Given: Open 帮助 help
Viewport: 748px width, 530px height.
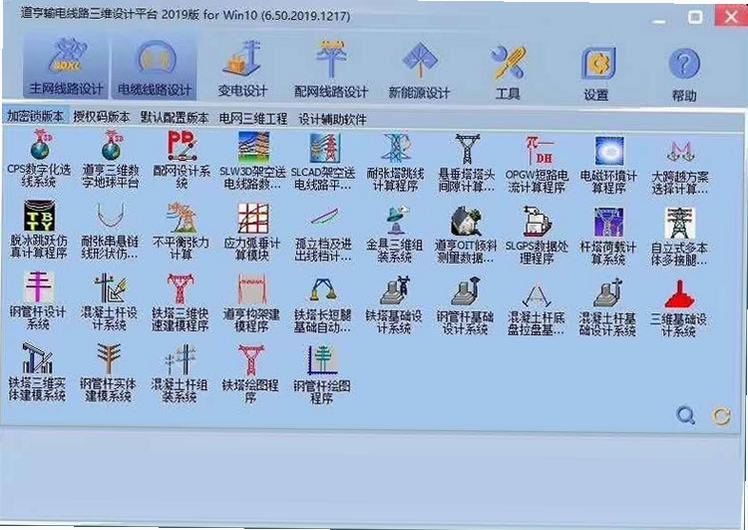Looking at the screenshot, I should tap(684, 75).
